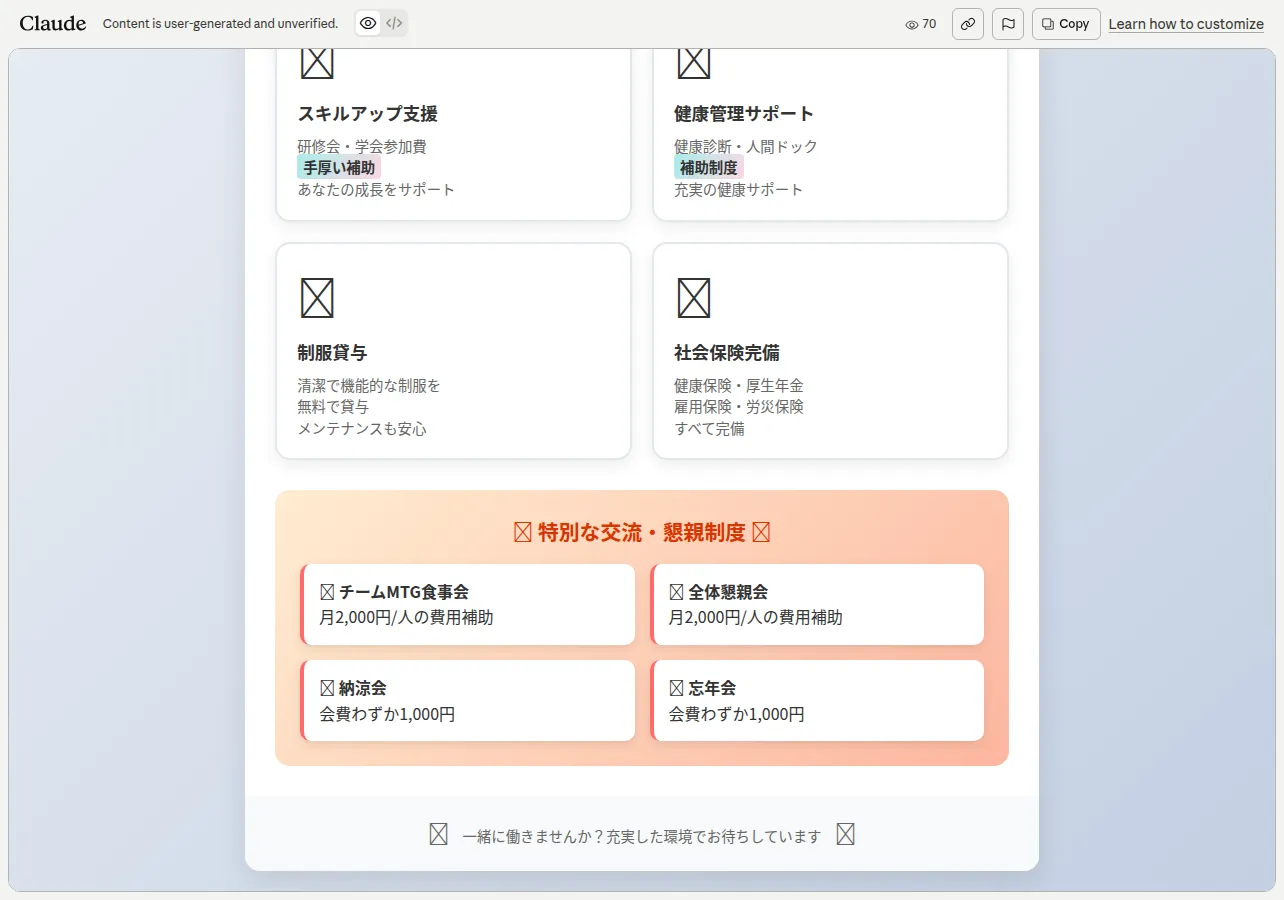The height and width of the screenshot is (900, 1284).
Task: Click the Copy button
Action: tap(1066, 24)
